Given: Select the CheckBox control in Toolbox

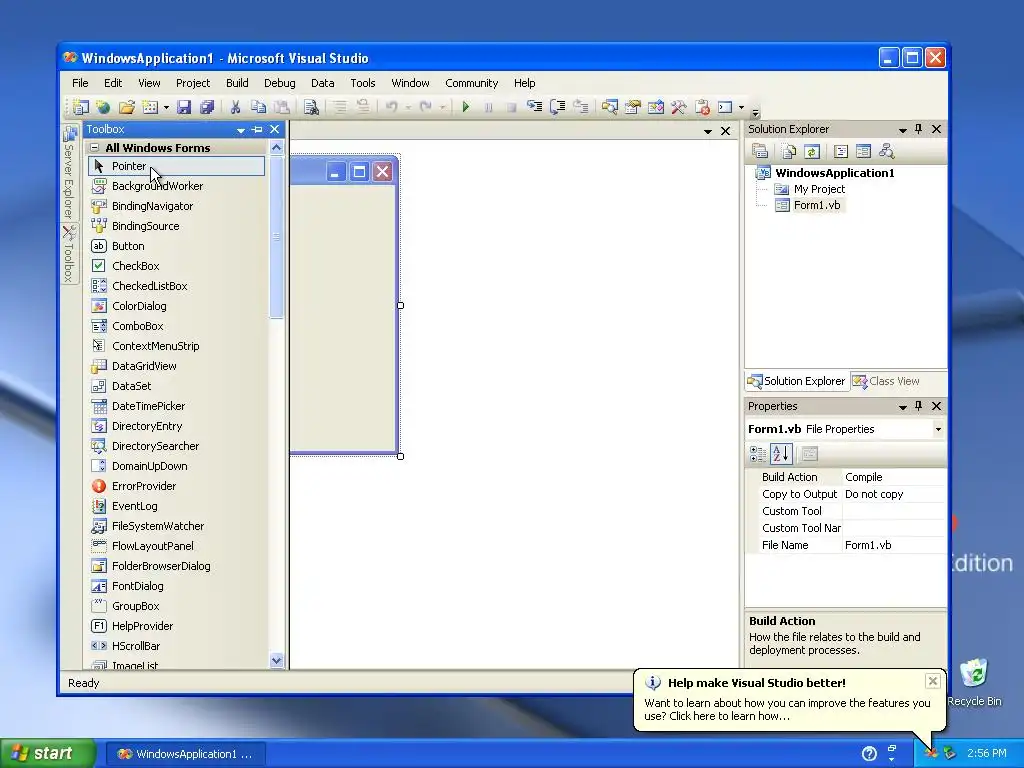Looking at the screenshot, I should click(x=176, y=266).
